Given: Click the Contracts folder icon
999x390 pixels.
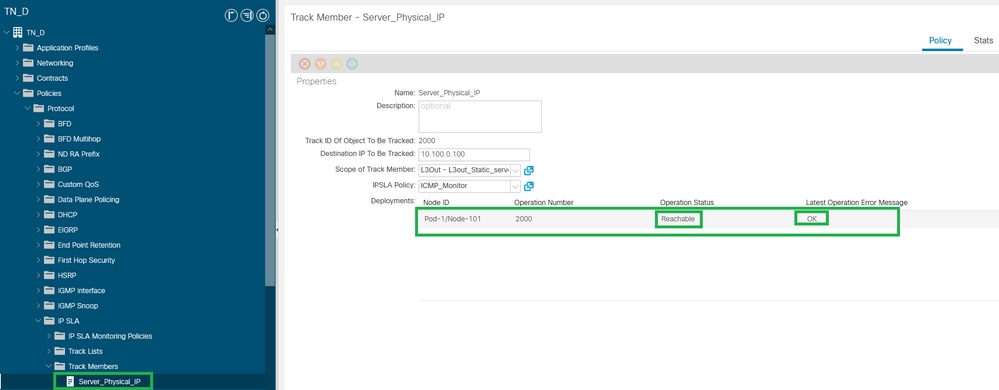Looking at the screenshot, I should (28, 78).
